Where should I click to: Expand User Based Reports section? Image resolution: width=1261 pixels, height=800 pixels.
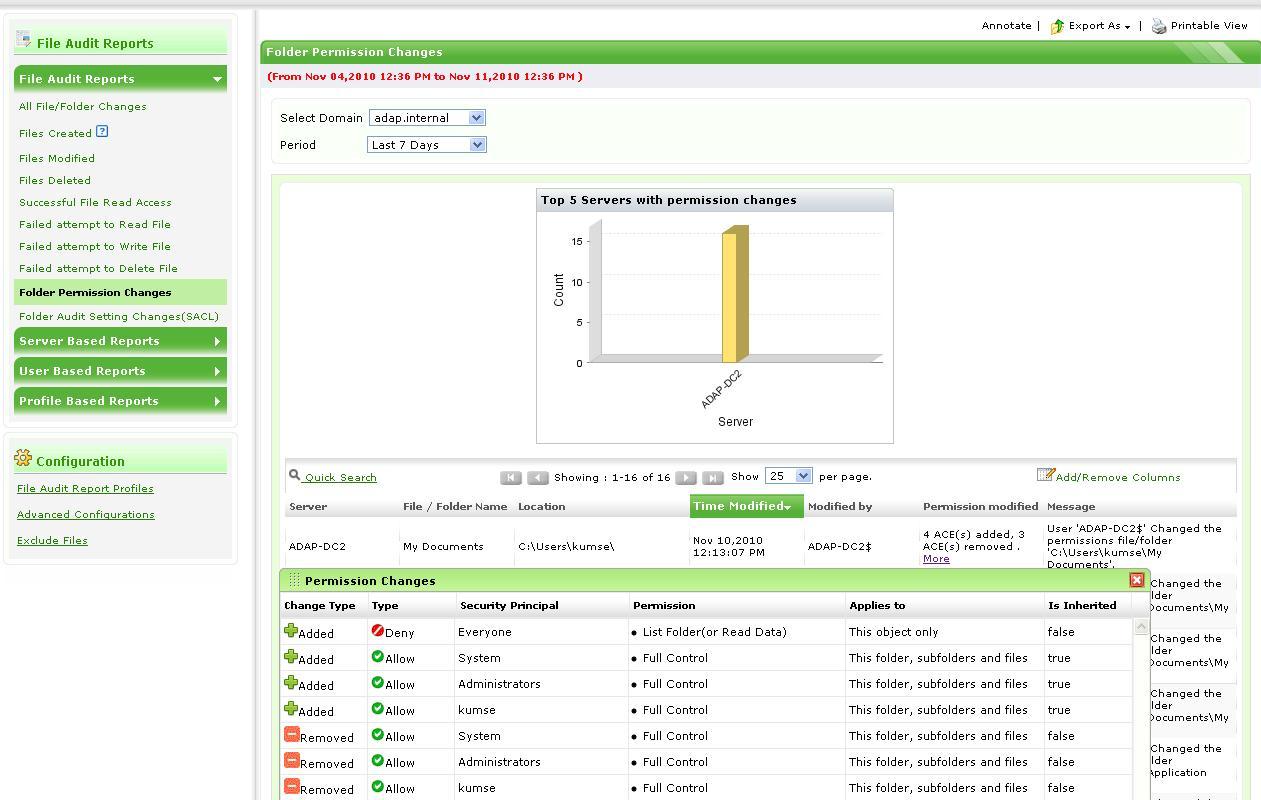[120, 371]
